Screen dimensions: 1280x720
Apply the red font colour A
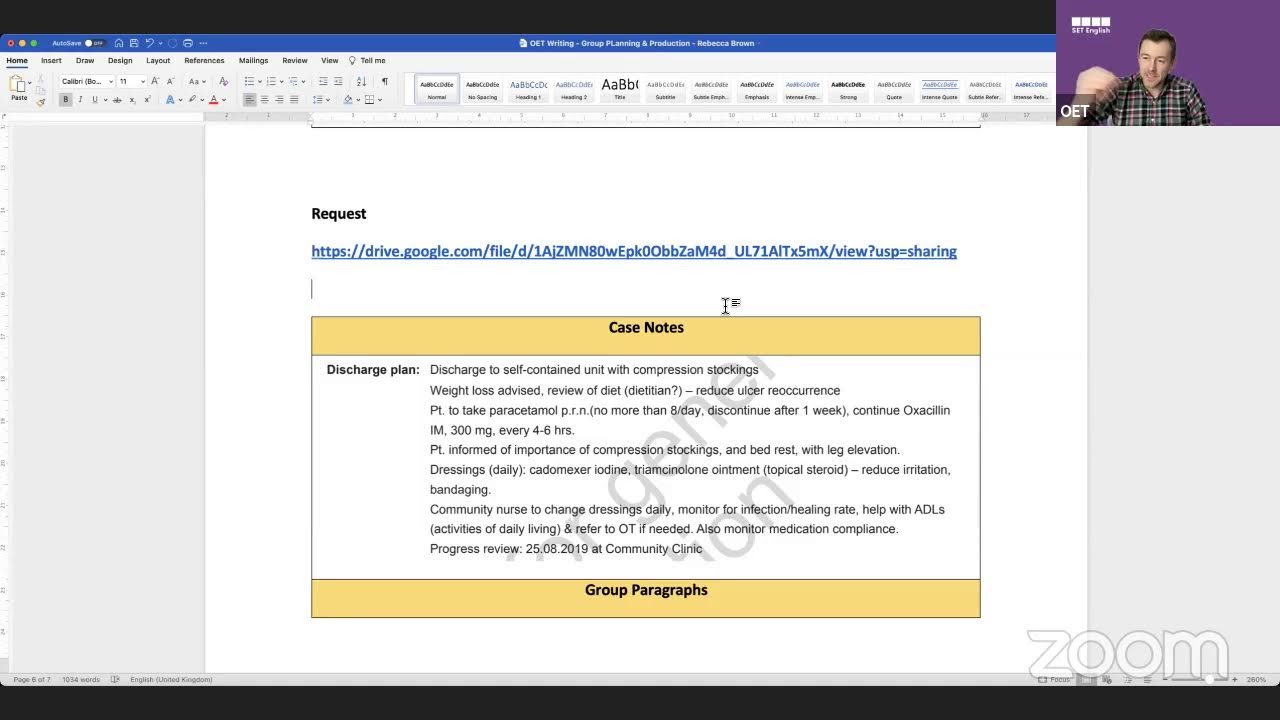click(213, 100)
